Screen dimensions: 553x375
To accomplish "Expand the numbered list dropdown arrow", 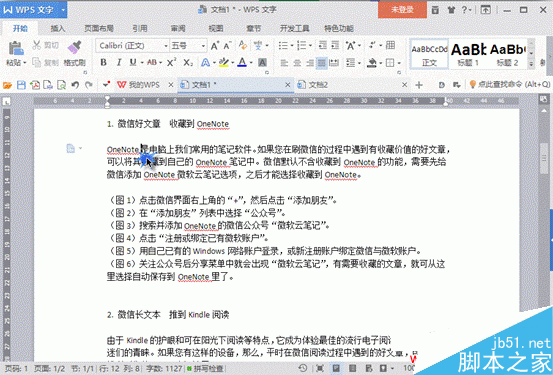I will [x=310, y=45].
